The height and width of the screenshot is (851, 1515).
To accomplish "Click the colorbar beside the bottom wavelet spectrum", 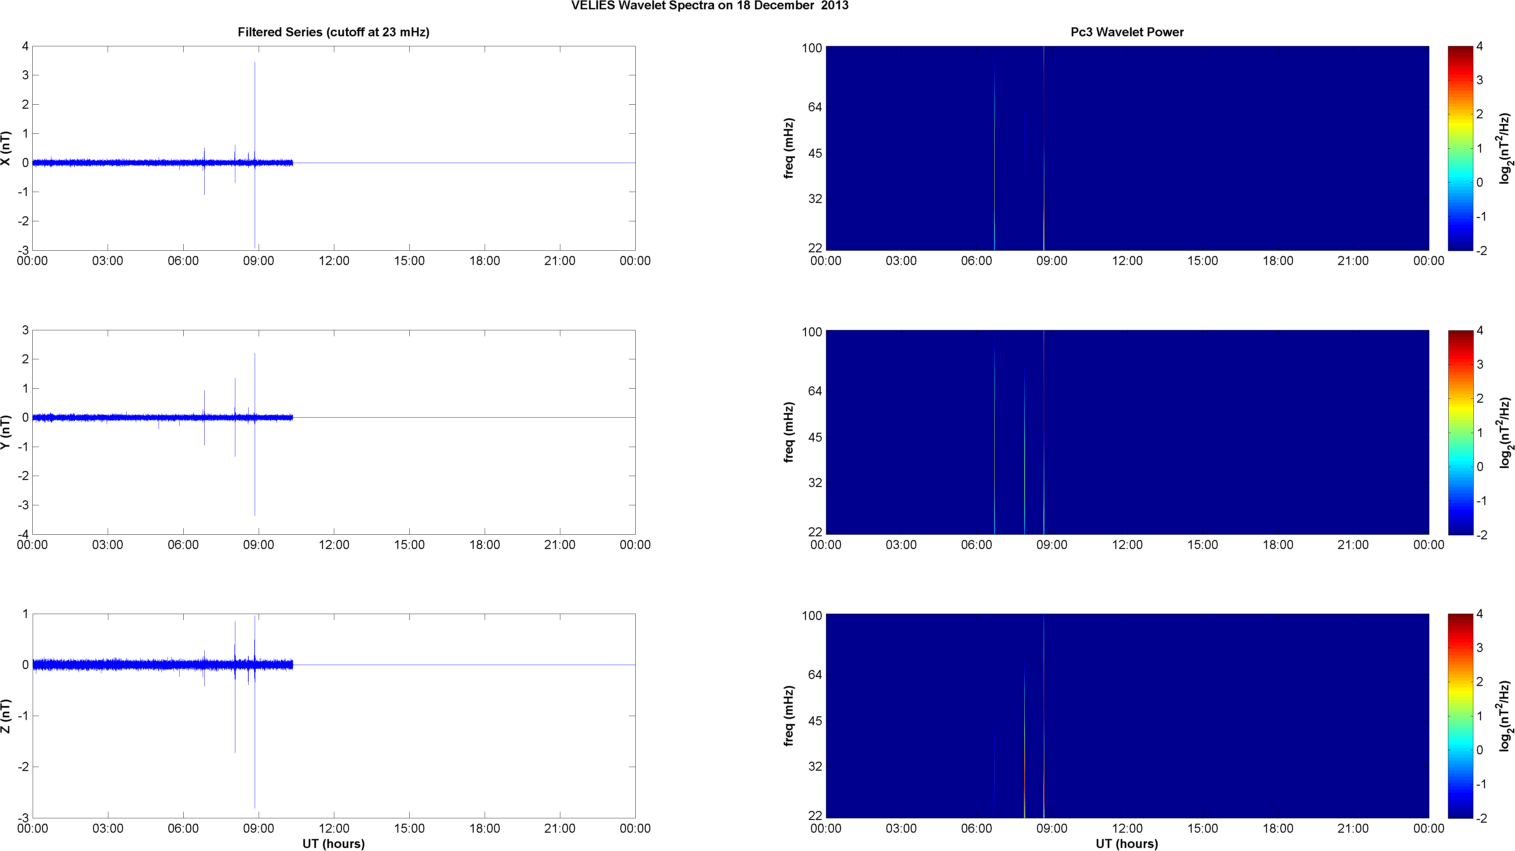I will pyautogui.click(x=1460, y=716).
